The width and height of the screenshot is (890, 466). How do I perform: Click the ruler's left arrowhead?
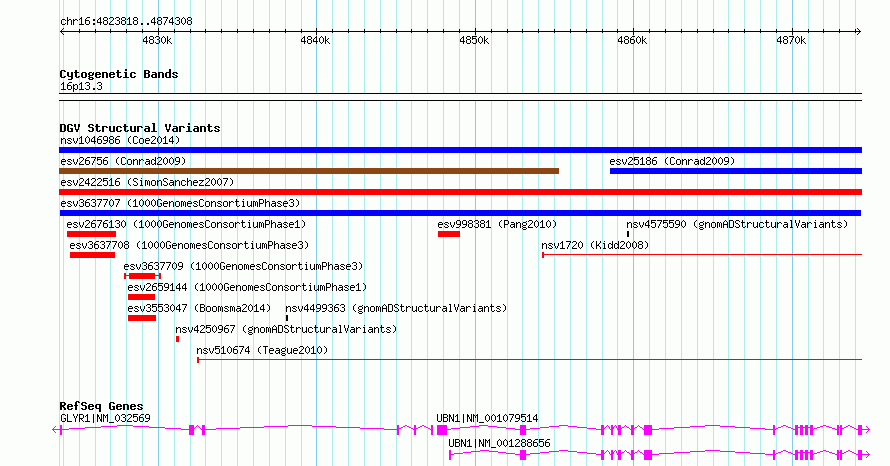(62, 32)
